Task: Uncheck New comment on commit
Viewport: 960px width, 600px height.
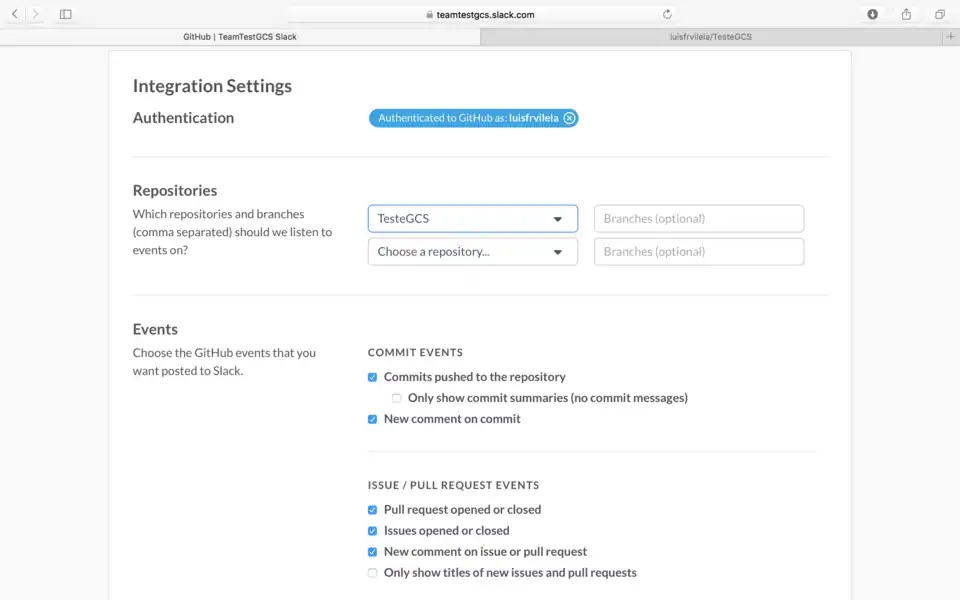Action: [x=373, y=420]
